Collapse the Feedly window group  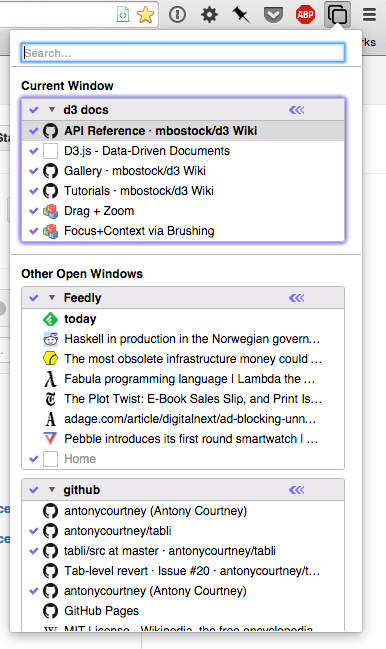point(52,298)
